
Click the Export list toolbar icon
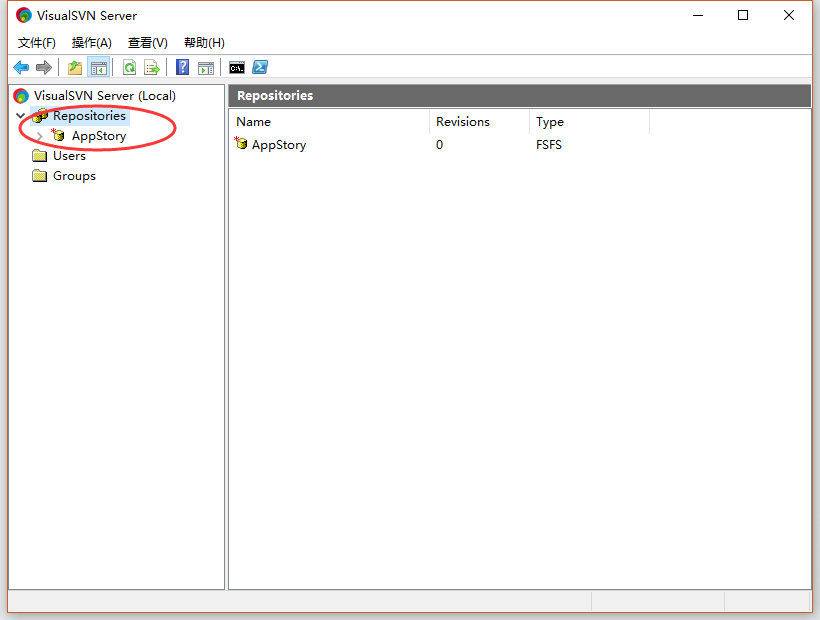tap(152, 67)
